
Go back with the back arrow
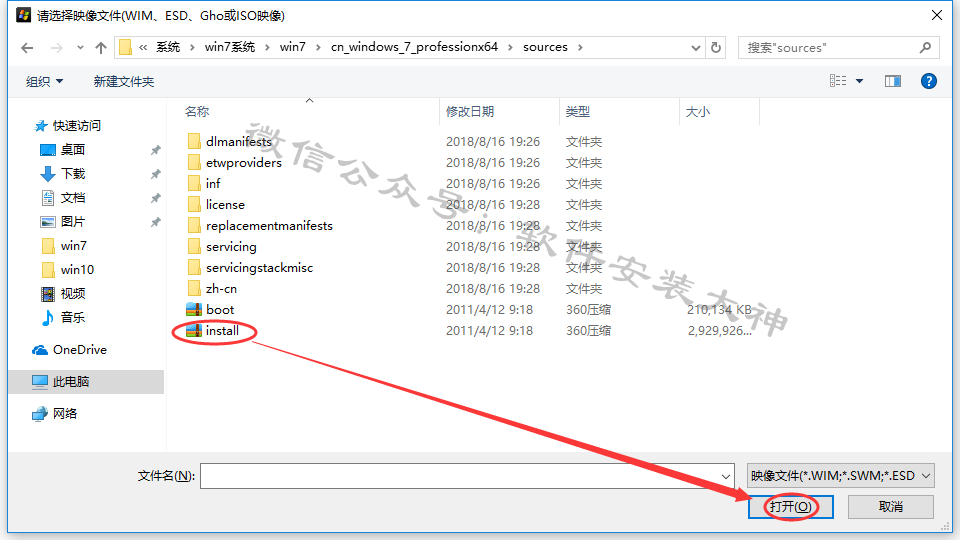click(x=27, y=48)
